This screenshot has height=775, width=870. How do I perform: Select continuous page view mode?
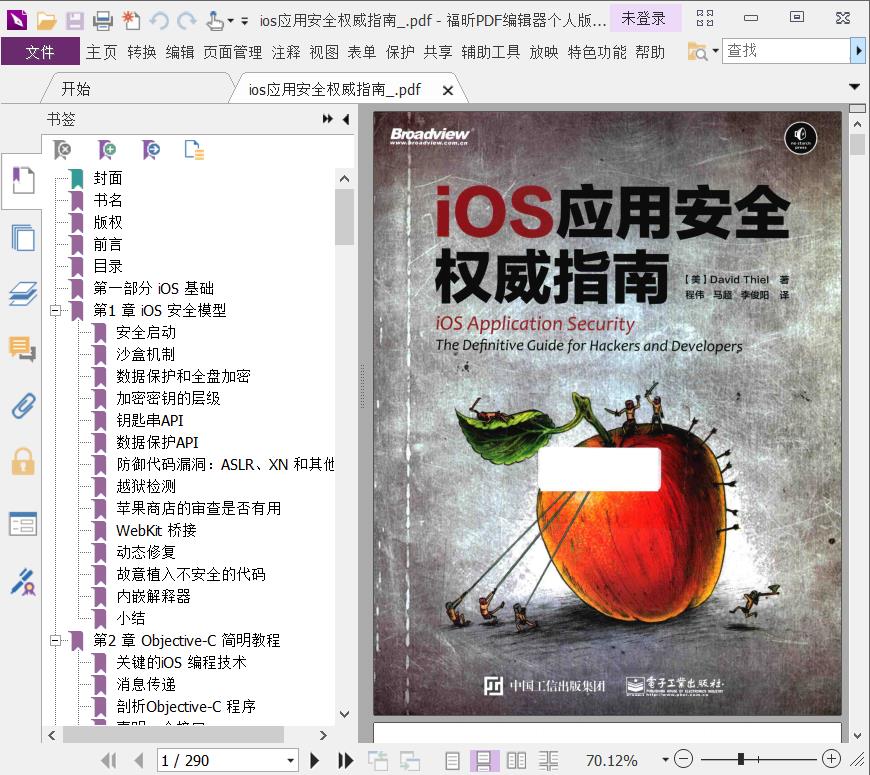(483, 761)
